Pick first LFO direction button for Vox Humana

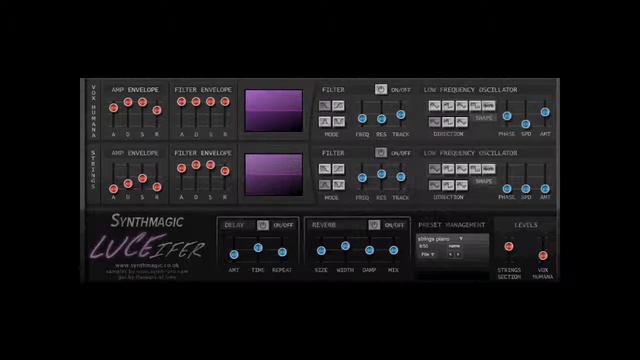pyautogui.click(x=435, y=122)
